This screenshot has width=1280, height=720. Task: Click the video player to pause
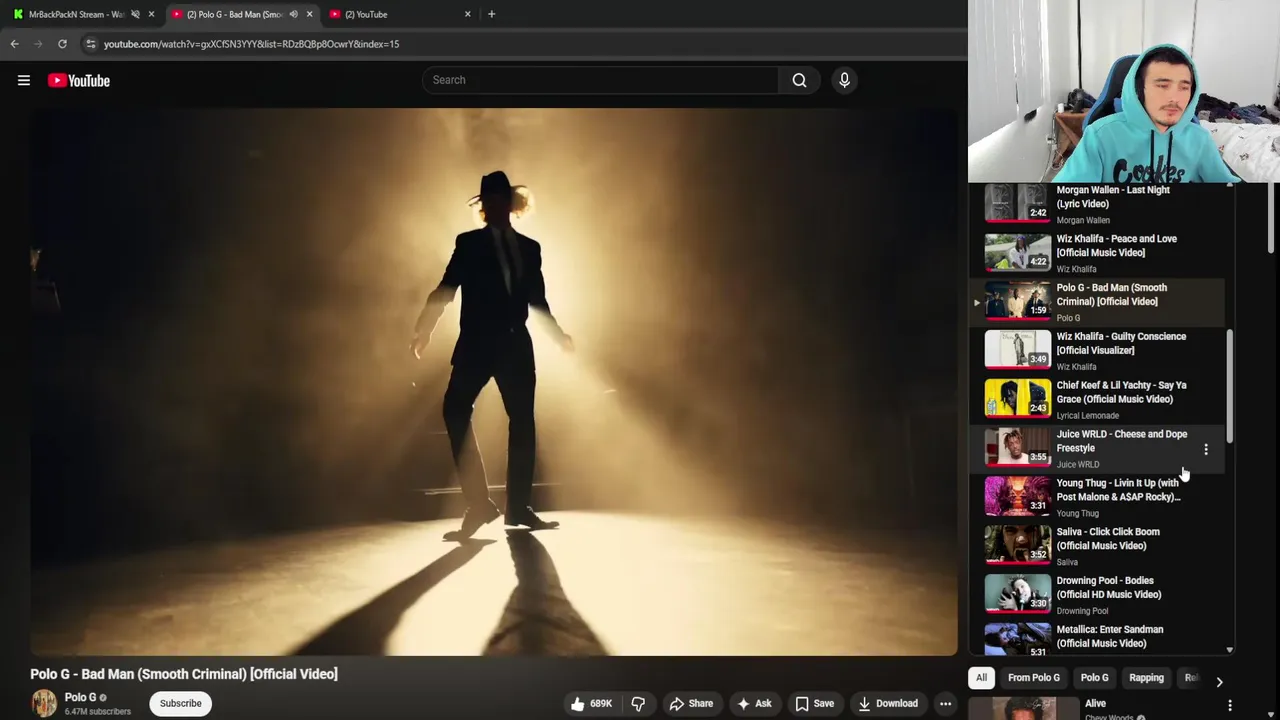494,382
